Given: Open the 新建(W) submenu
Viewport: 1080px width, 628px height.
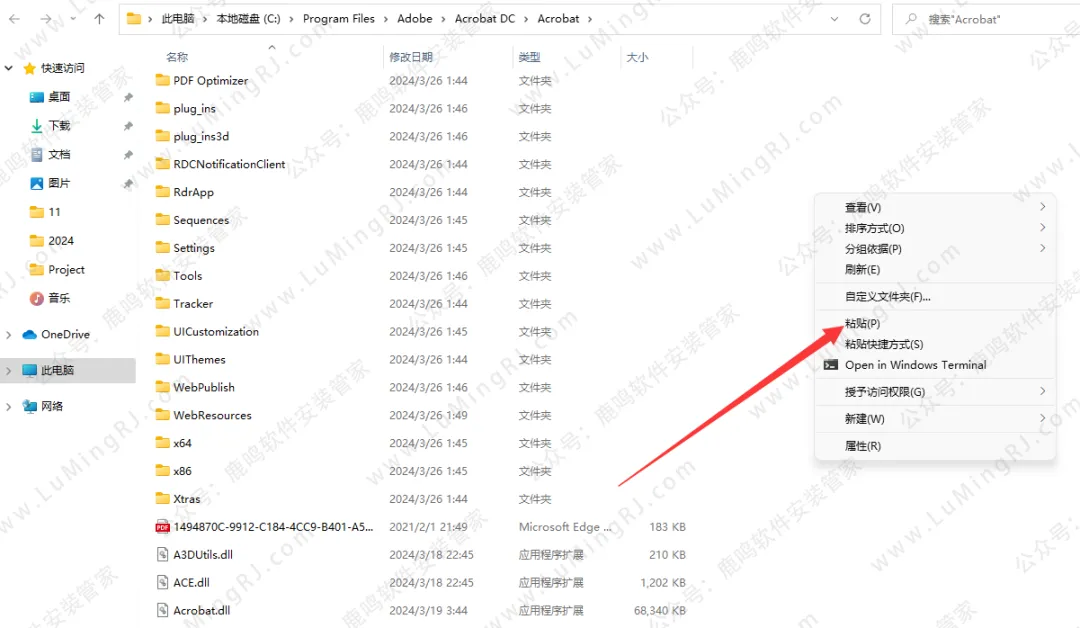Looking at the screenshot, I should 864,419.
